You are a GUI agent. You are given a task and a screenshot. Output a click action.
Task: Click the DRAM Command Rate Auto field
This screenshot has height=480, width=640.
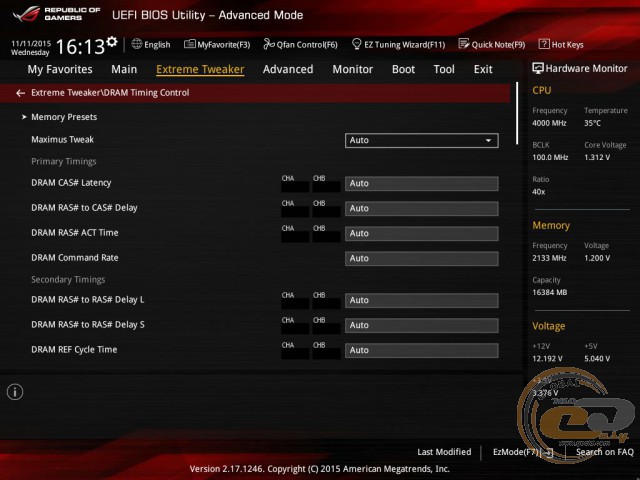coord(422,258)
